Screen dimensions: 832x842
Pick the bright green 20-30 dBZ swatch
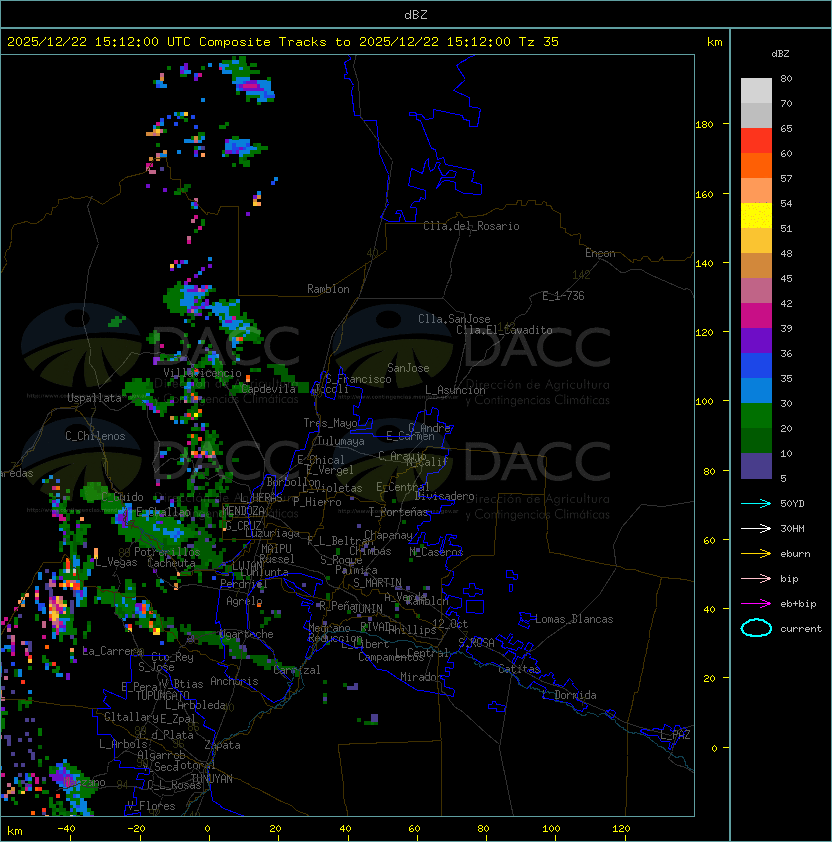(756, 416)
